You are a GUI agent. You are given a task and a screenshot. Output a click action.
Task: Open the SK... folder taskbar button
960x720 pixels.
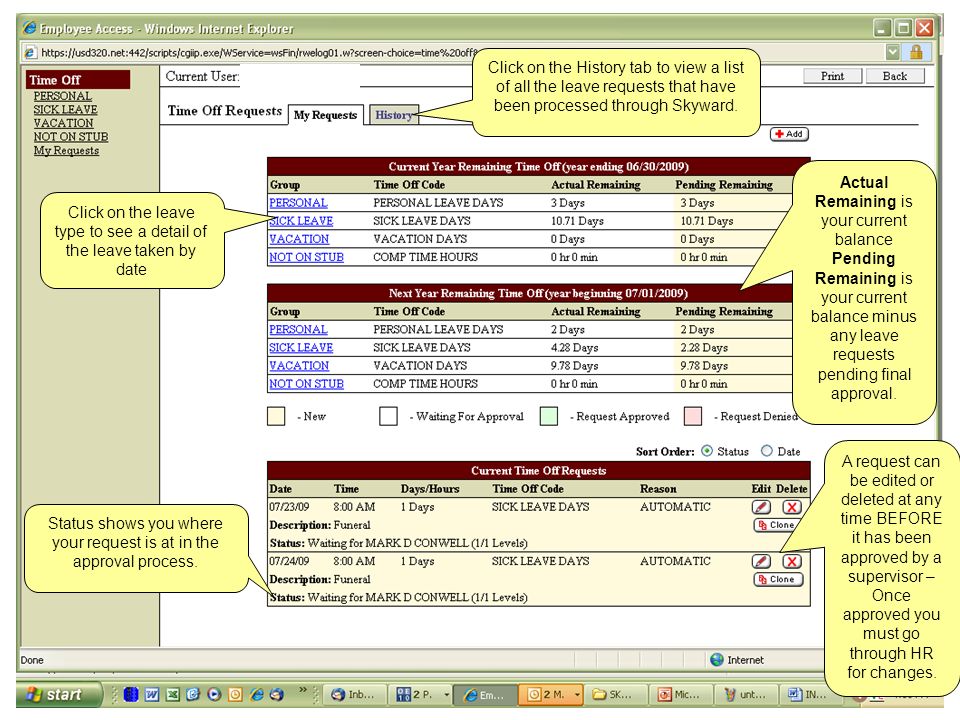[x=614, y=694]
